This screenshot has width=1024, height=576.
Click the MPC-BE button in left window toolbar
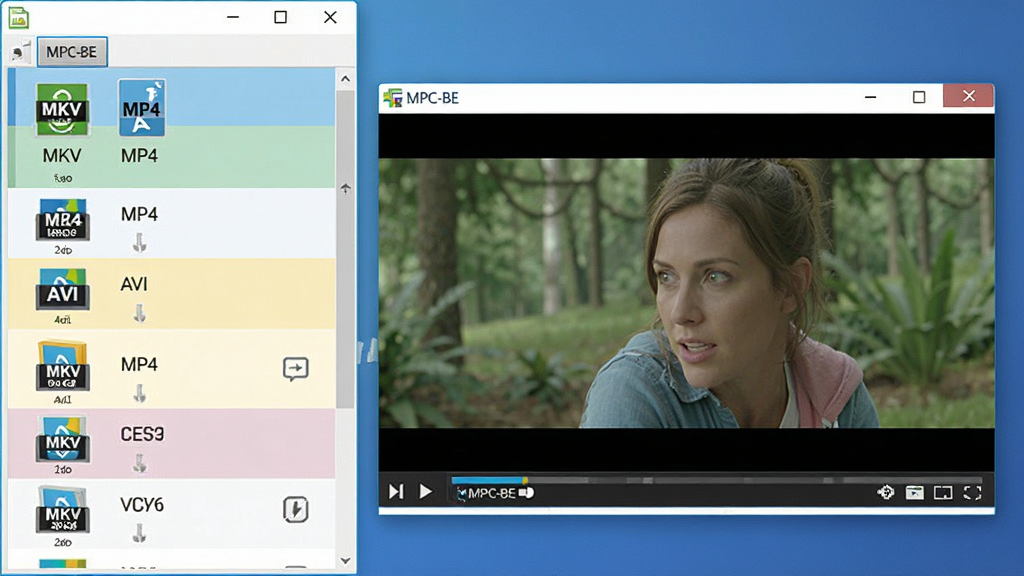72,52
